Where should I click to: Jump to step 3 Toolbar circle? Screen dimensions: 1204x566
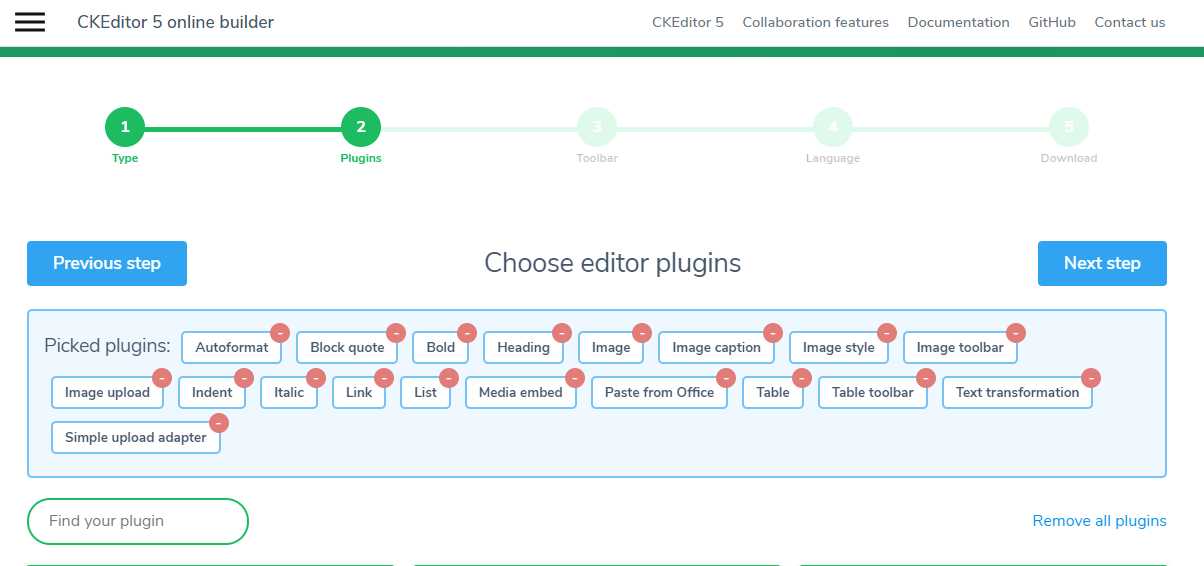[597, 127]
